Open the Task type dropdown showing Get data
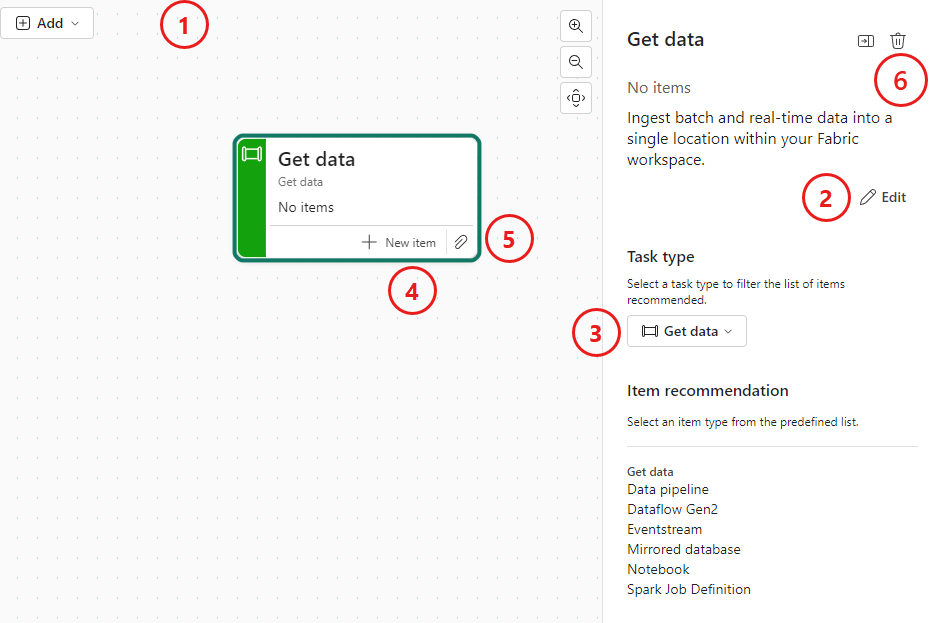 686,330
